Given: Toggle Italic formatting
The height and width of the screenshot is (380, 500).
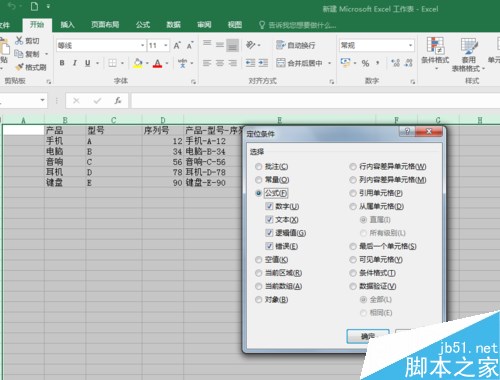Looking at the screenshot, I should pyautogui.click(x=75, y=63).
